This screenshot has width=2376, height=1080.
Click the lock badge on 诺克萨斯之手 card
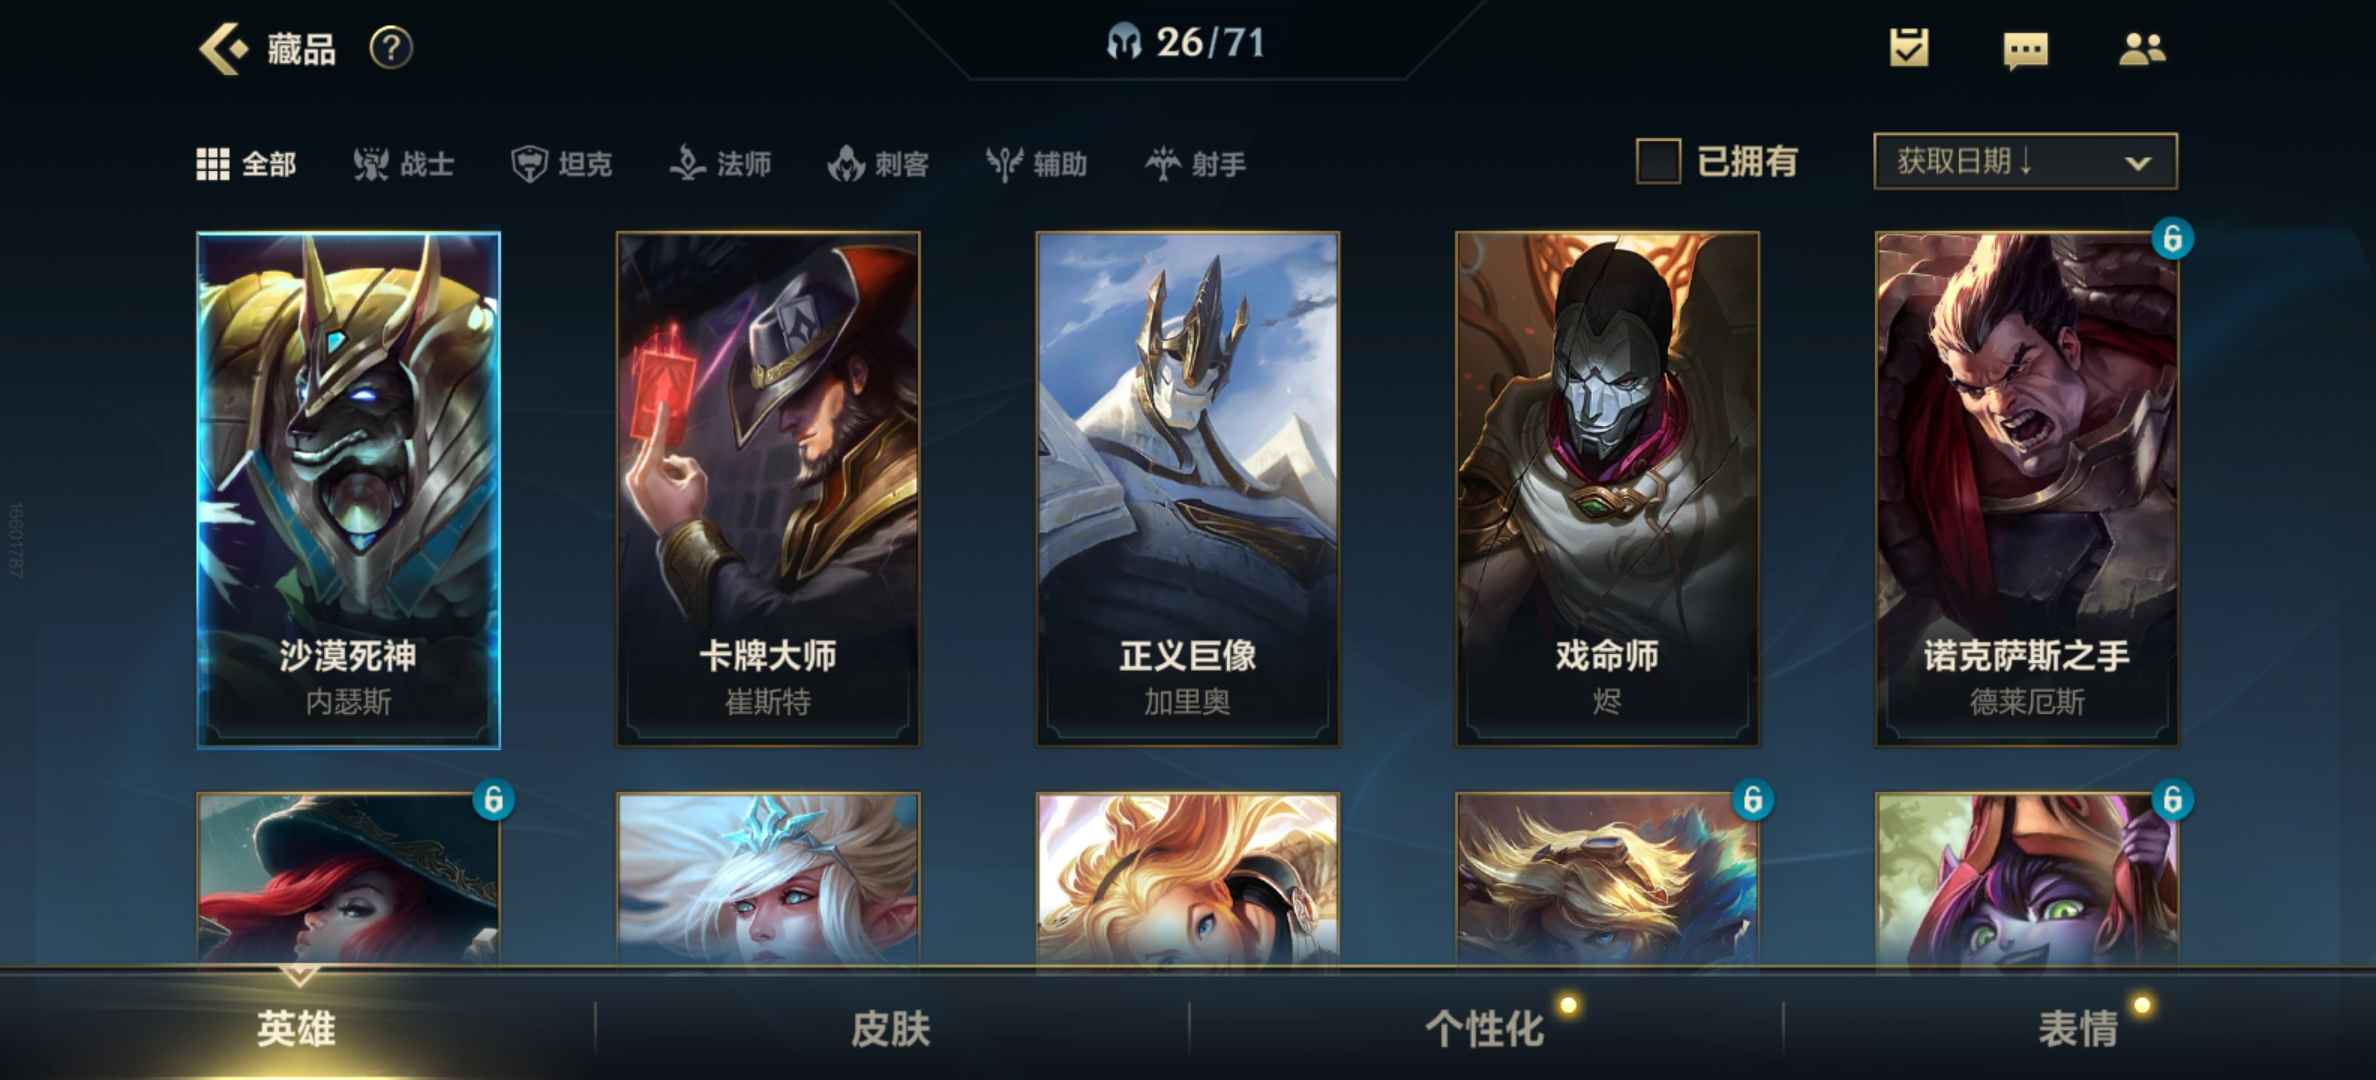(2172, 239)
